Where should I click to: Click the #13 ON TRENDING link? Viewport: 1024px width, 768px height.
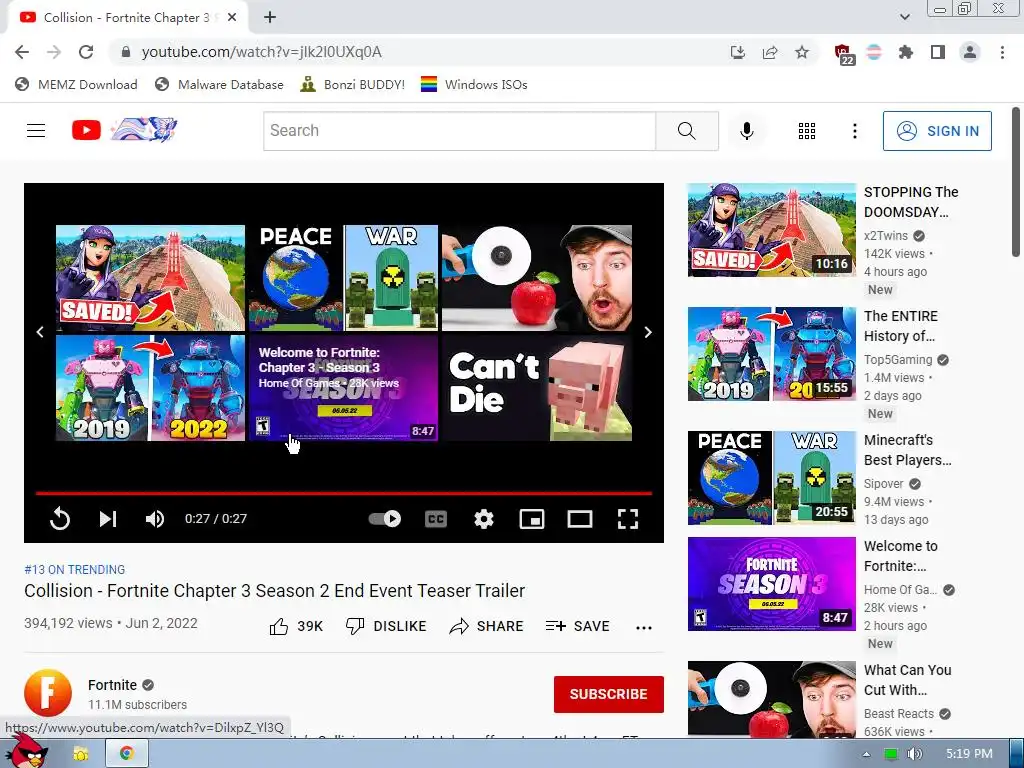click(74, 569)
